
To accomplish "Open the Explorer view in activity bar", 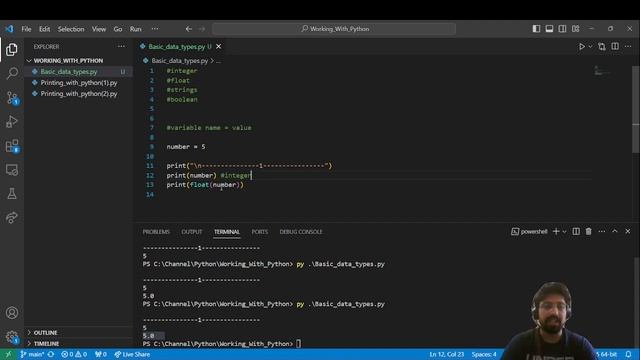I will point(12,49).
